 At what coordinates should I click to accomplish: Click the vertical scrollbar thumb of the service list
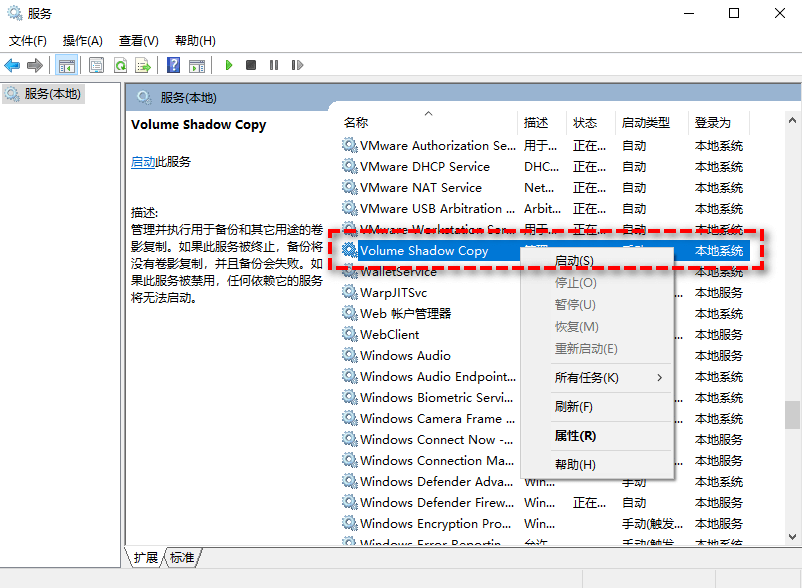[792, 414]
